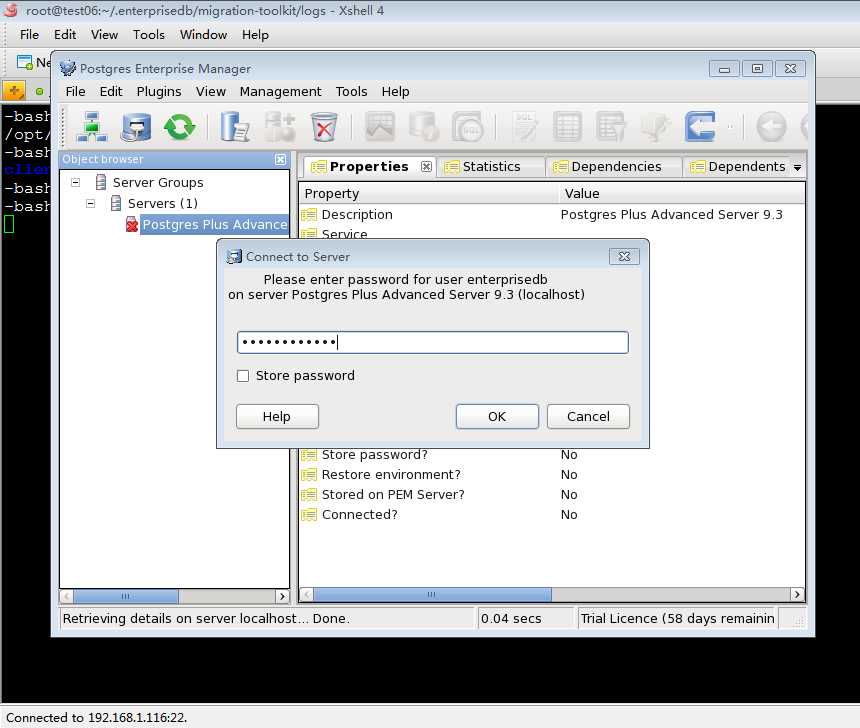Screen dimensions: 860x728
Task: Click the SQL query tool icon
Action: 468,127
